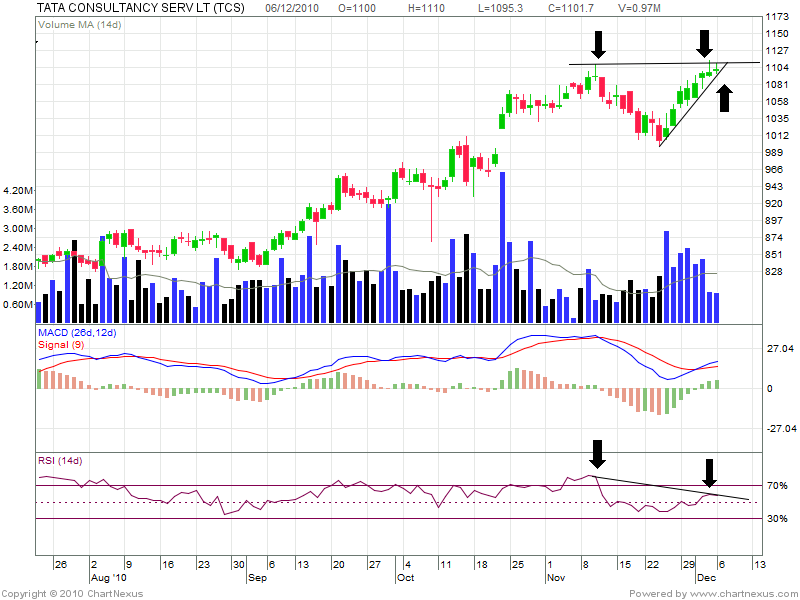The height and width of the screenshot is (600, 800).
Task: Select the TATA CONSULTANCY SERV LT (TCS) title
Action: (x=140, y=7)
